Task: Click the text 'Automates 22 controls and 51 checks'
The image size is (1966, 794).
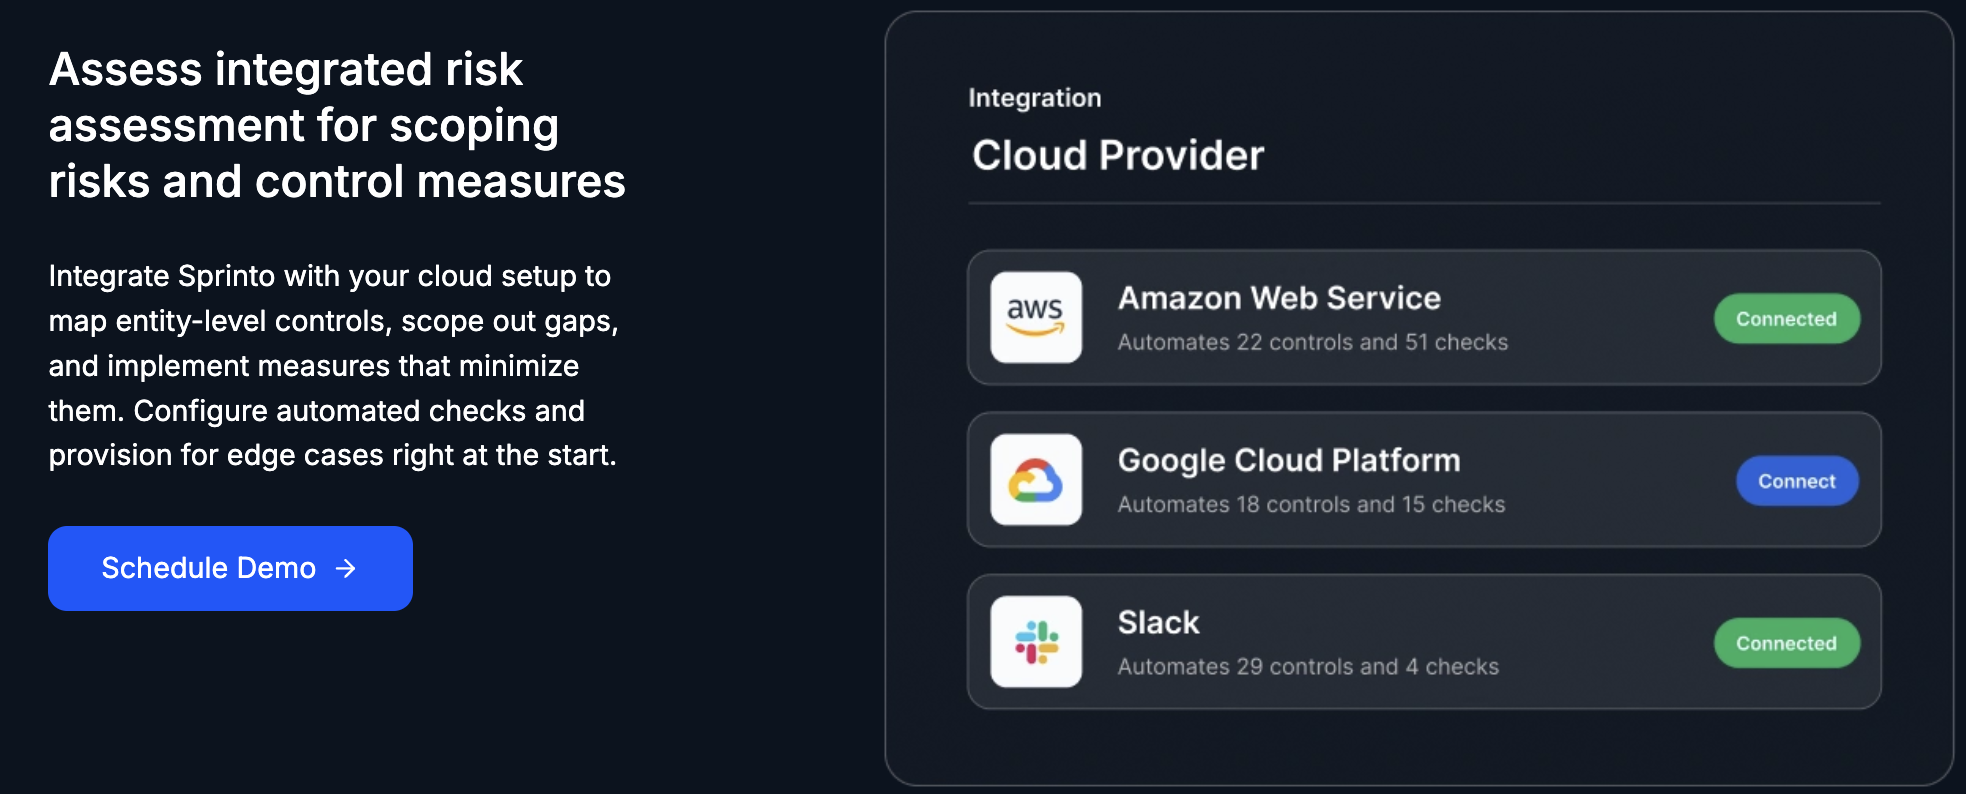Action: [1312, 342]
